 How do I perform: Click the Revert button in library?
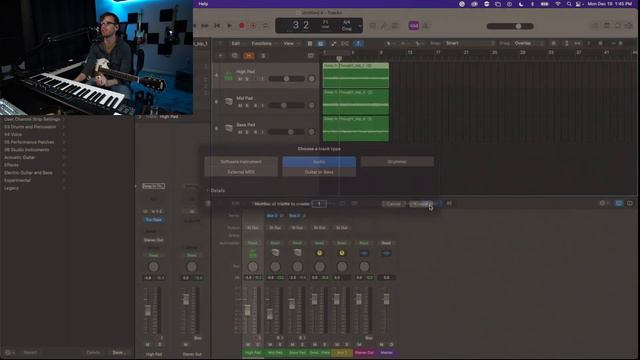pos(30,352)
